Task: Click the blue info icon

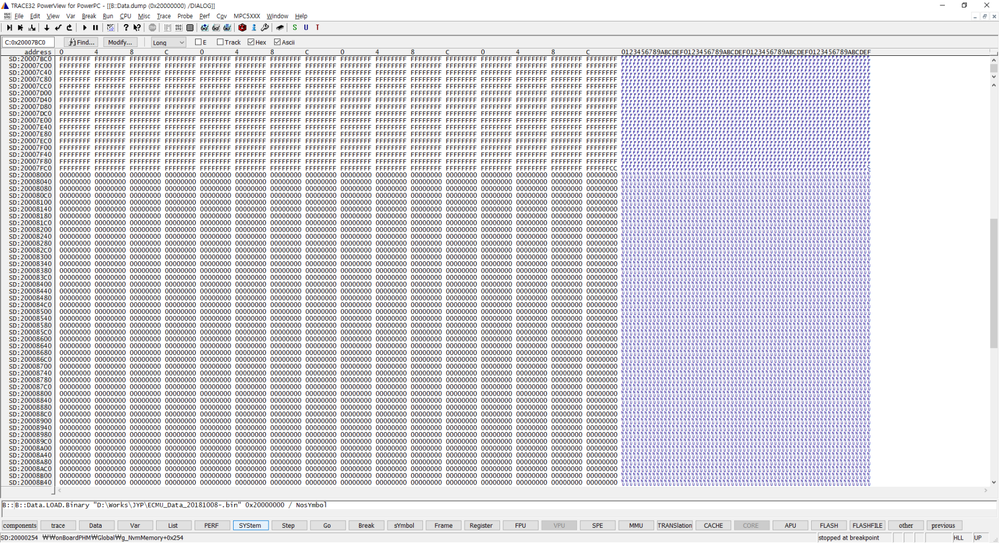Action: [x=254, y=27]
